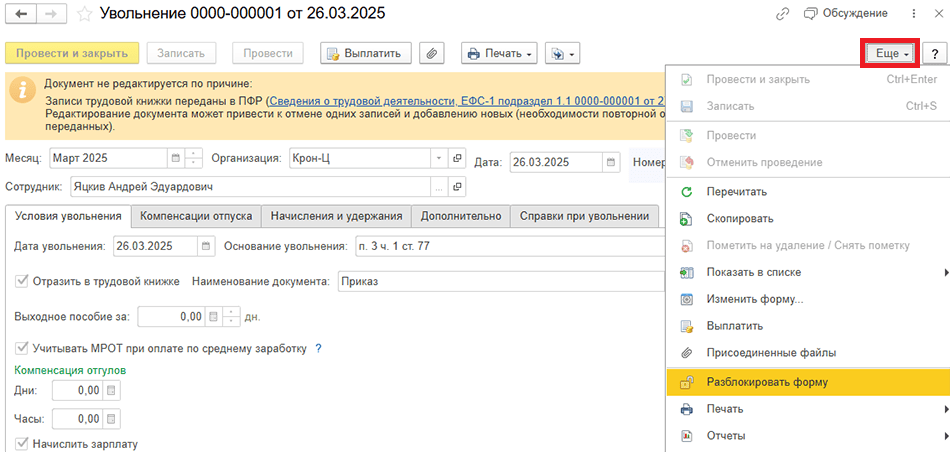Click the Выплатить button
Image resolution: width=950 pixels, height=452 pixels.
365,53
